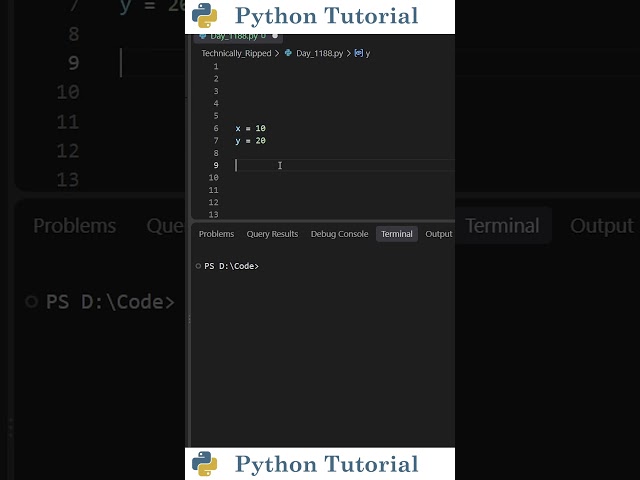640x480 pixels.
Task: Click the Python file icon in breadcrumb
Action: pyautogui.click(x=288, y=53)
